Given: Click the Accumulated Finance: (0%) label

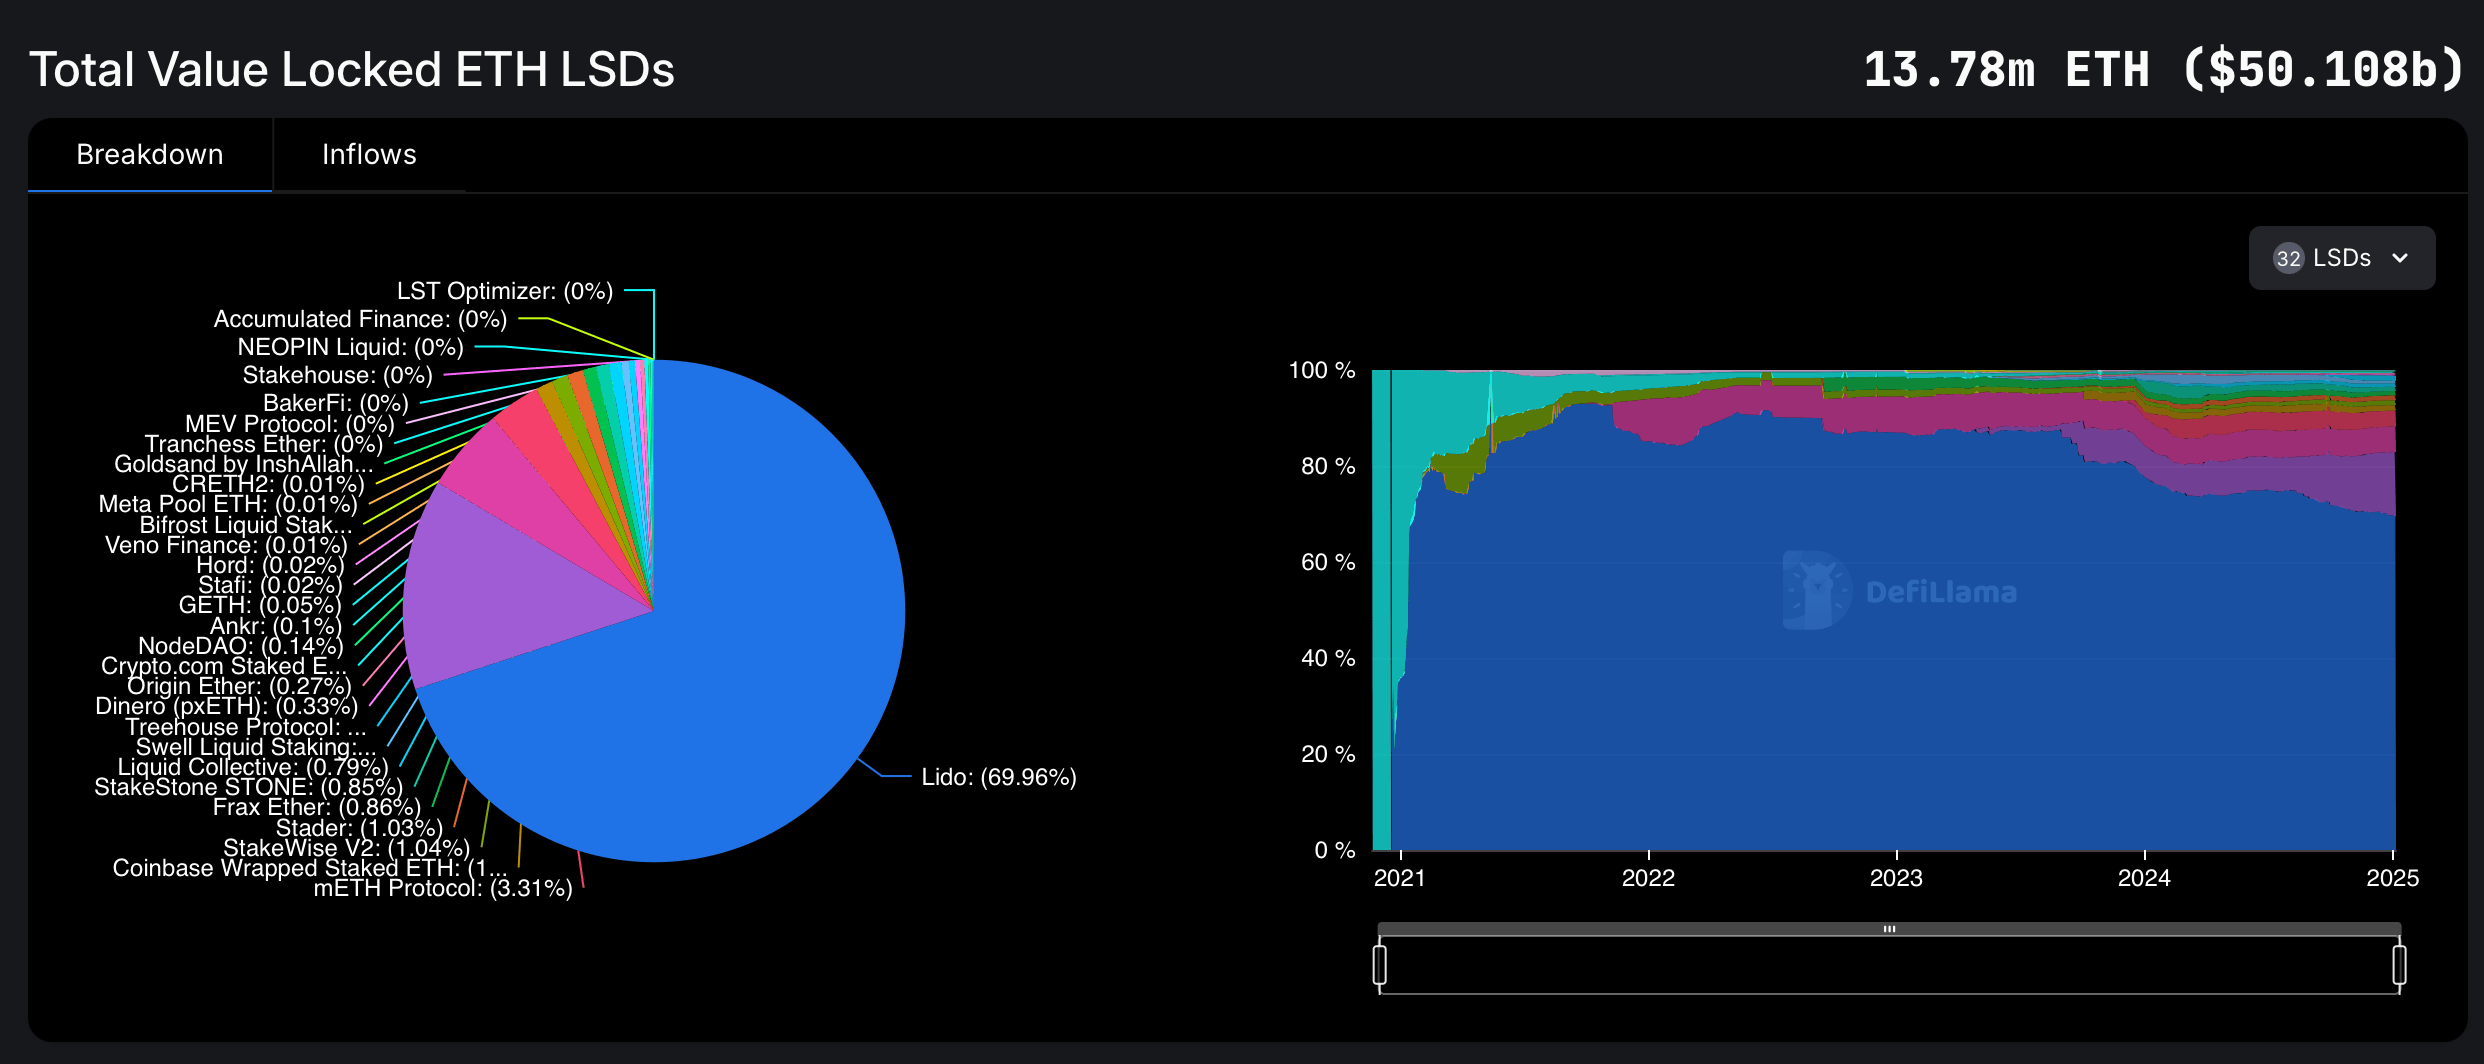Looking at the screenshot, I should point(361,319).
